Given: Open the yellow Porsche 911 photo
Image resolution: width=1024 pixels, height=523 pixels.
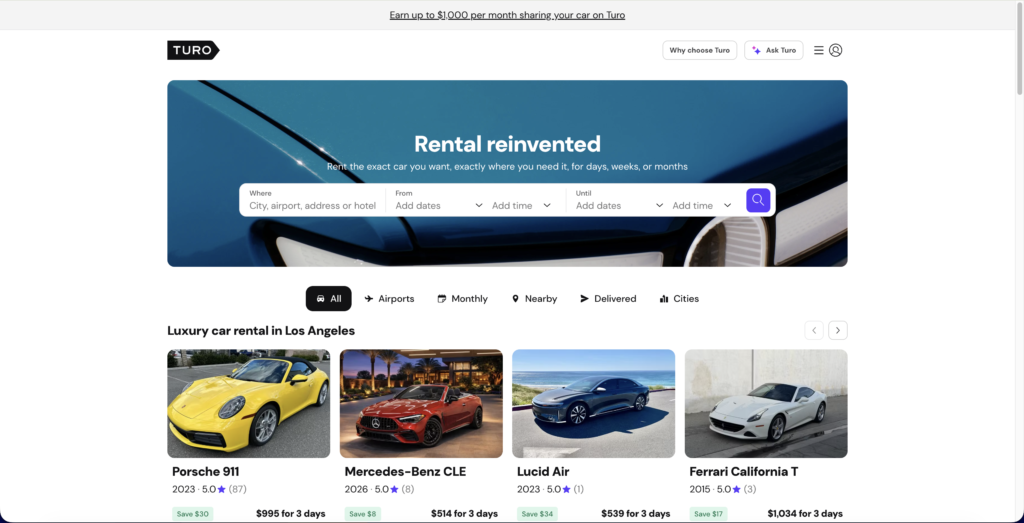Looking at the screenshot, I should pos(249,404).
